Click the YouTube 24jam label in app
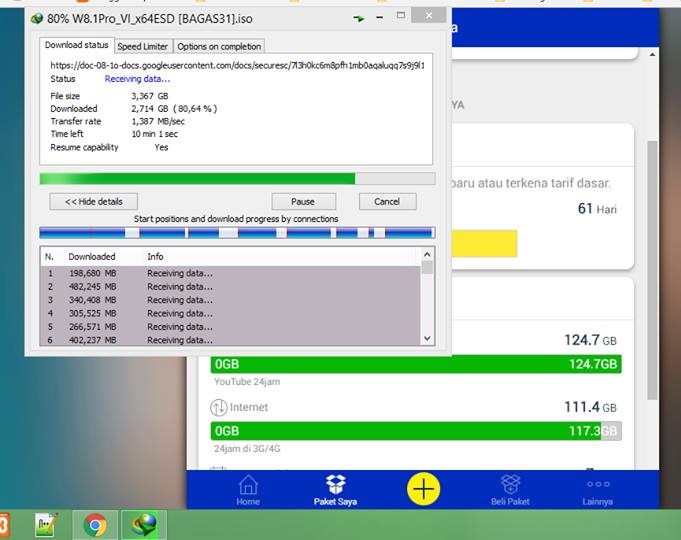The height and width of the screenshot is (540, 681). [247, 381]
